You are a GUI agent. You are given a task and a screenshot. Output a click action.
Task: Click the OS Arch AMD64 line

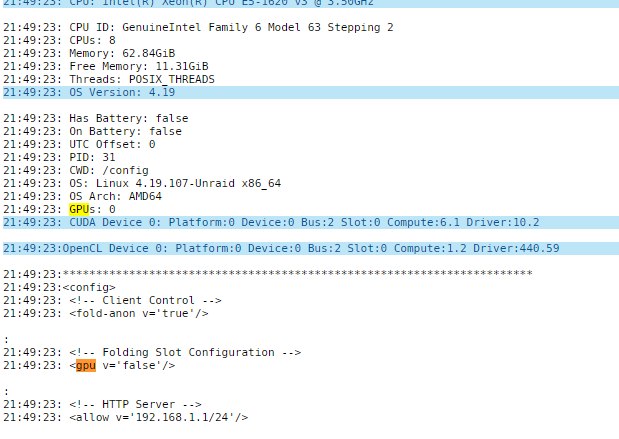point(83,197)
